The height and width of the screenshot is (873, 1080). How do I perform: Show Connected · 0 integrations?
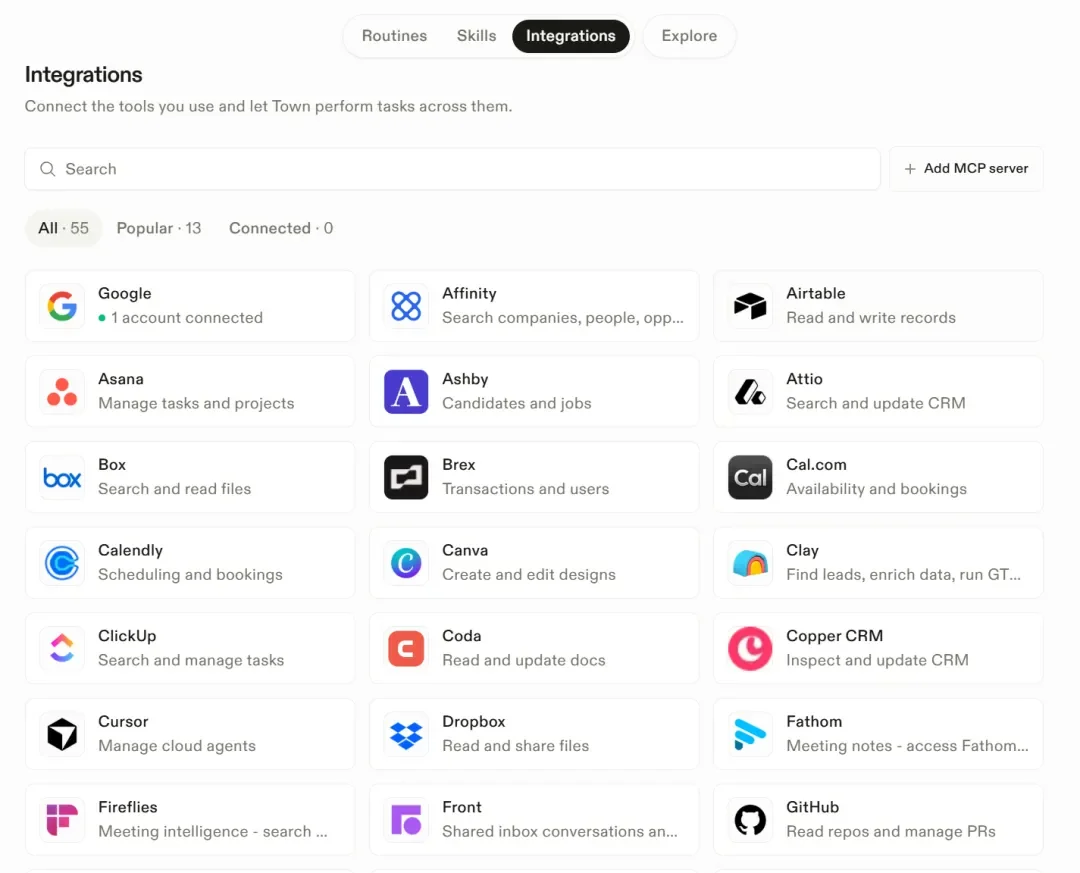click(x=281, y=228)
